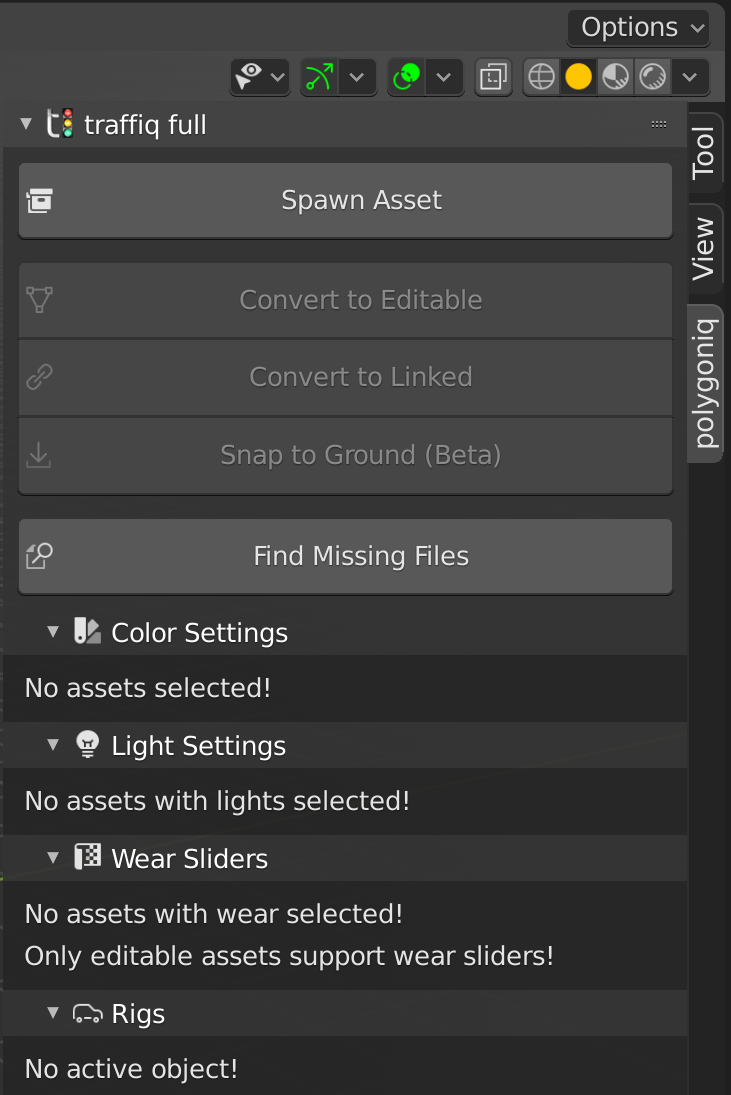Open the Options dropdown
The width and height of the screenshot is (731, 1095).
638,27
